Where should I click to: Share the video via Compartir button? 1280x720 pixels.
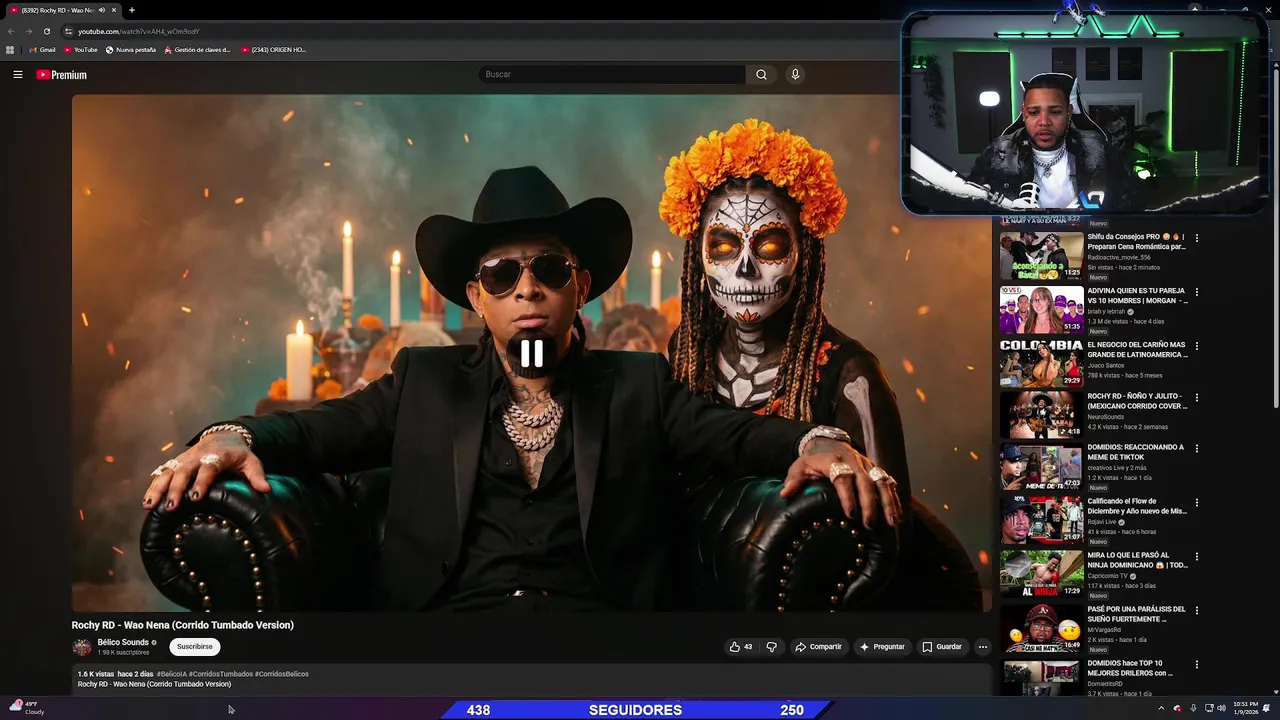[x=818, y=647]
